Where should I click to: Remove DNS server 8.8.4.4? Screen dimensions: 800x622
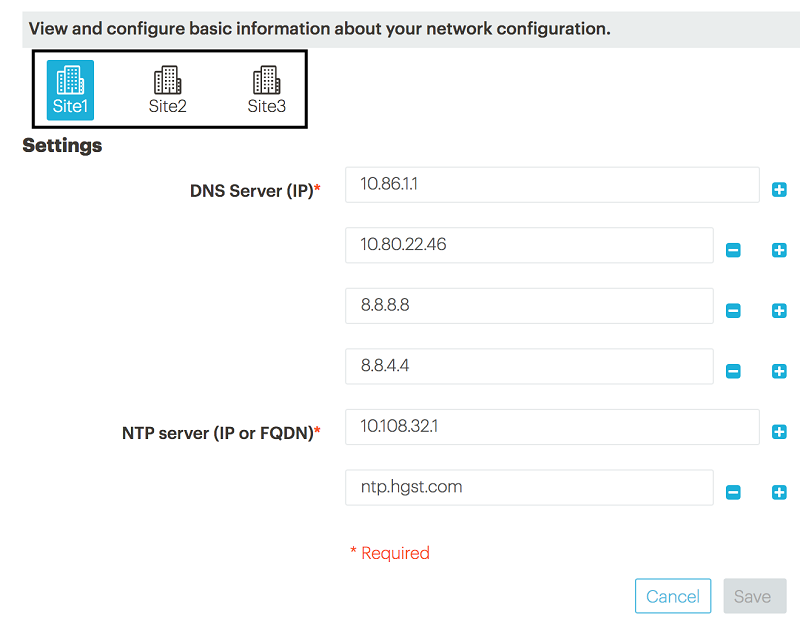pos(733,371)
